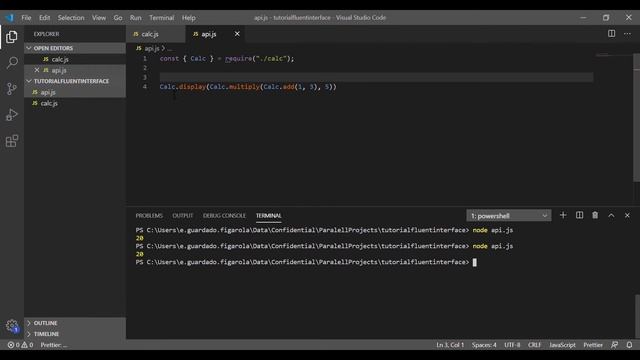Open the Go menu
This screenshot has width=640, height=360.
[118, 18]
